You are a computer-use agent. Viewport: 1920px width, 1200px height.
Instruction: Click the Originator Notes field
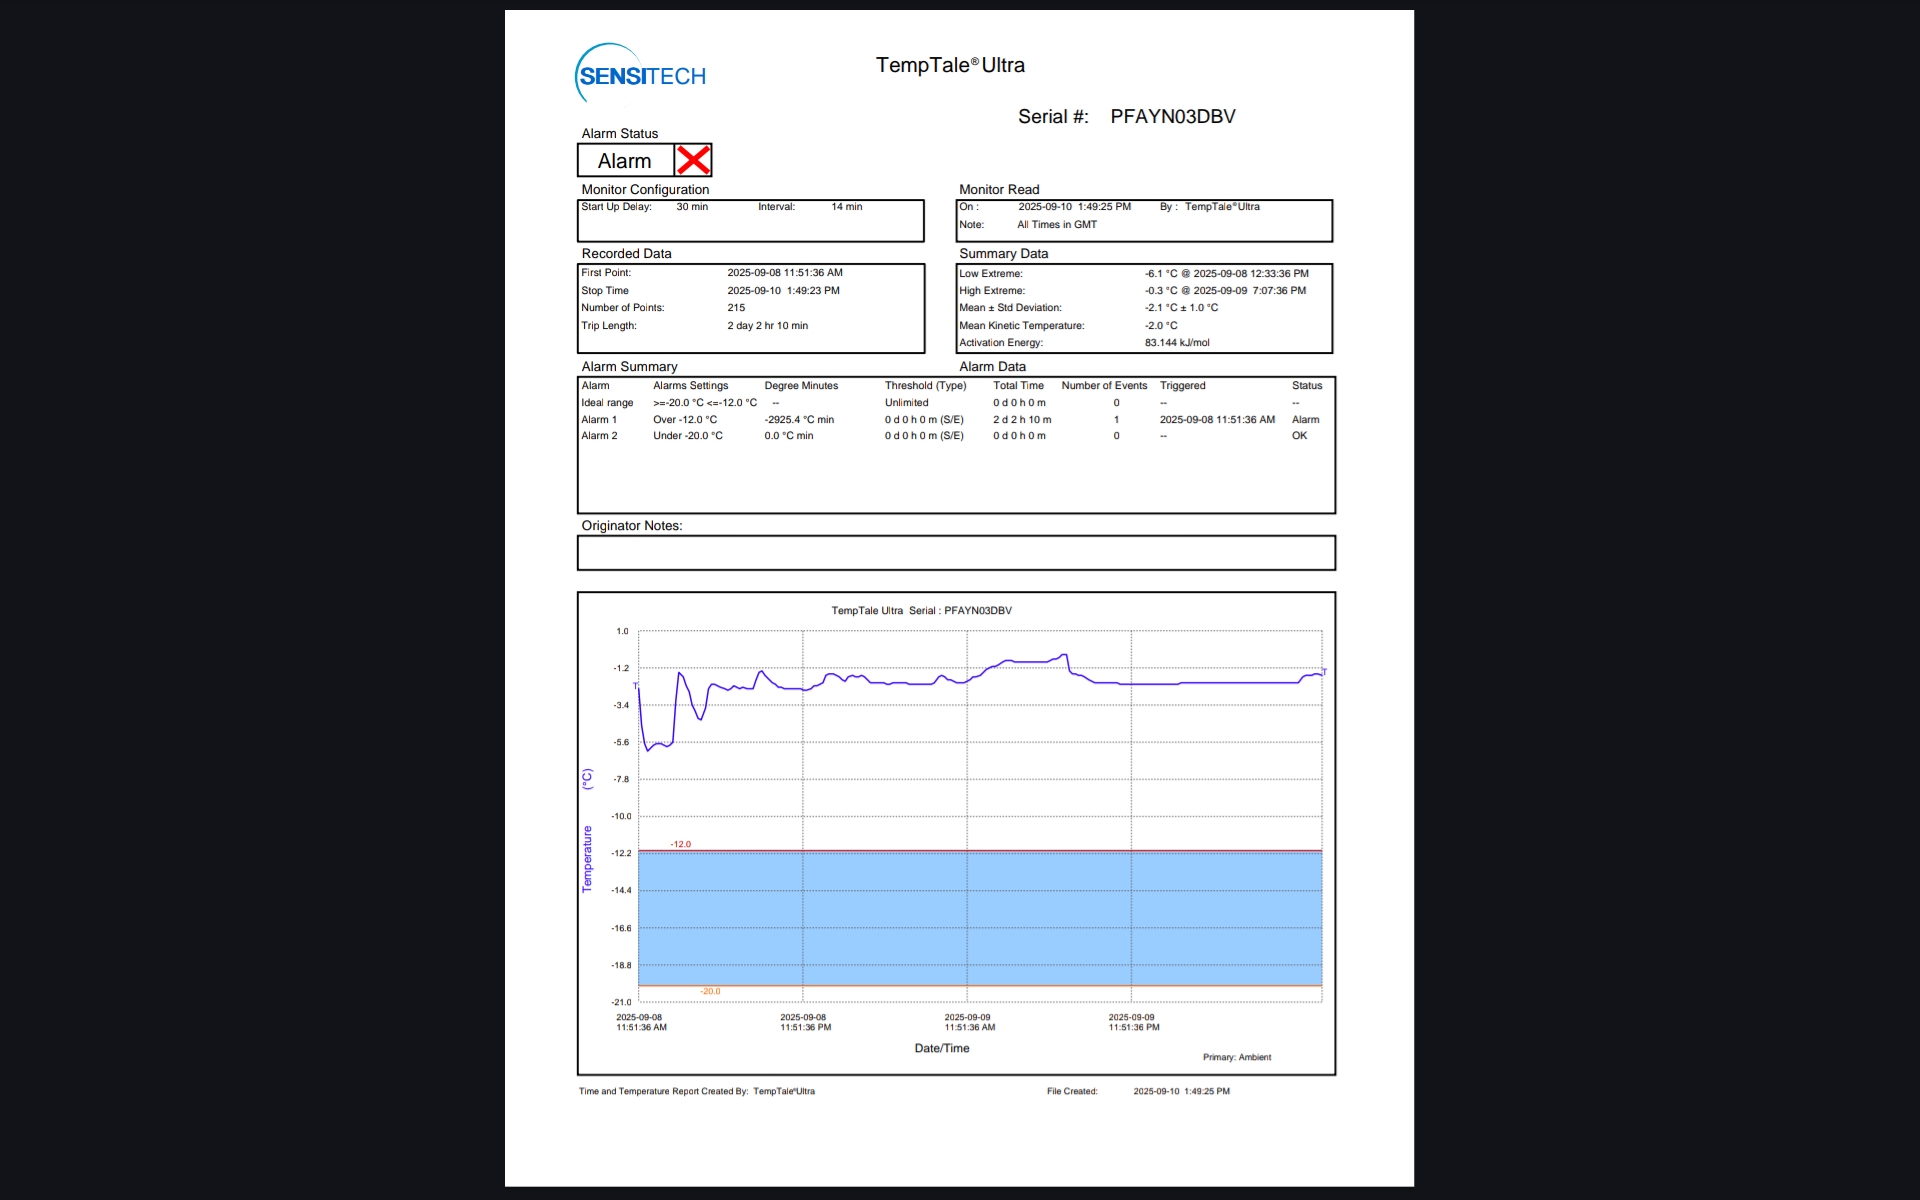pyautogui.click(x=955, y=553)
